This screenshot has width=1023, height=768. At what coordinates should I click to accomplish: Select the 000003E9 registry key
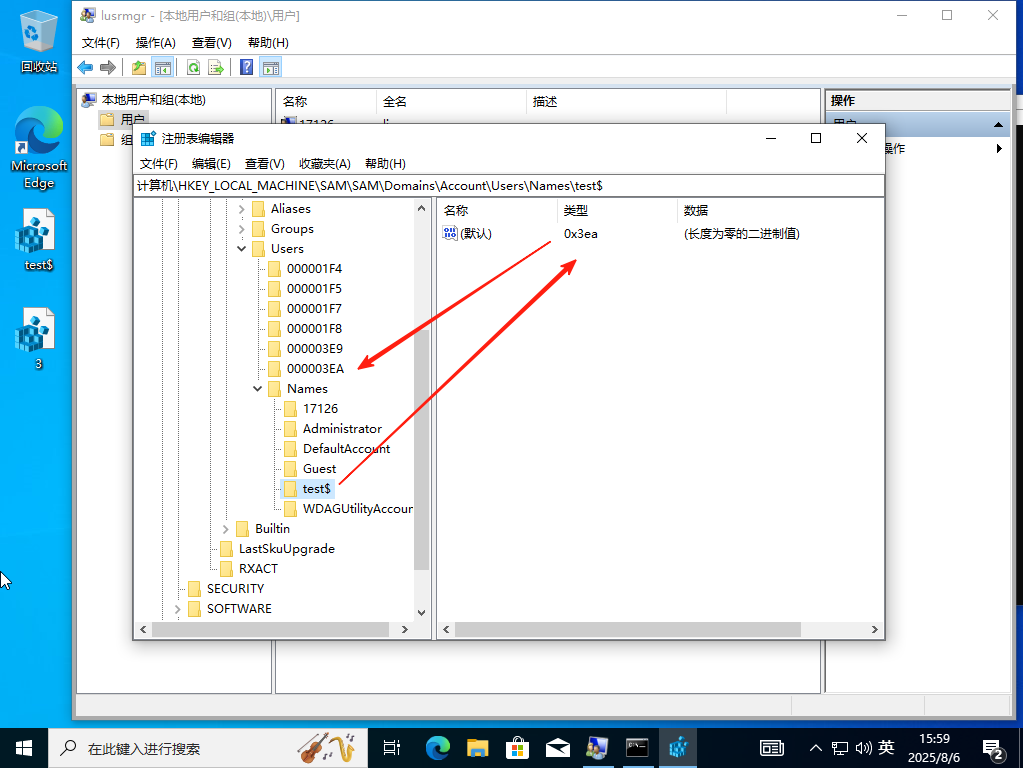point(314,349)
